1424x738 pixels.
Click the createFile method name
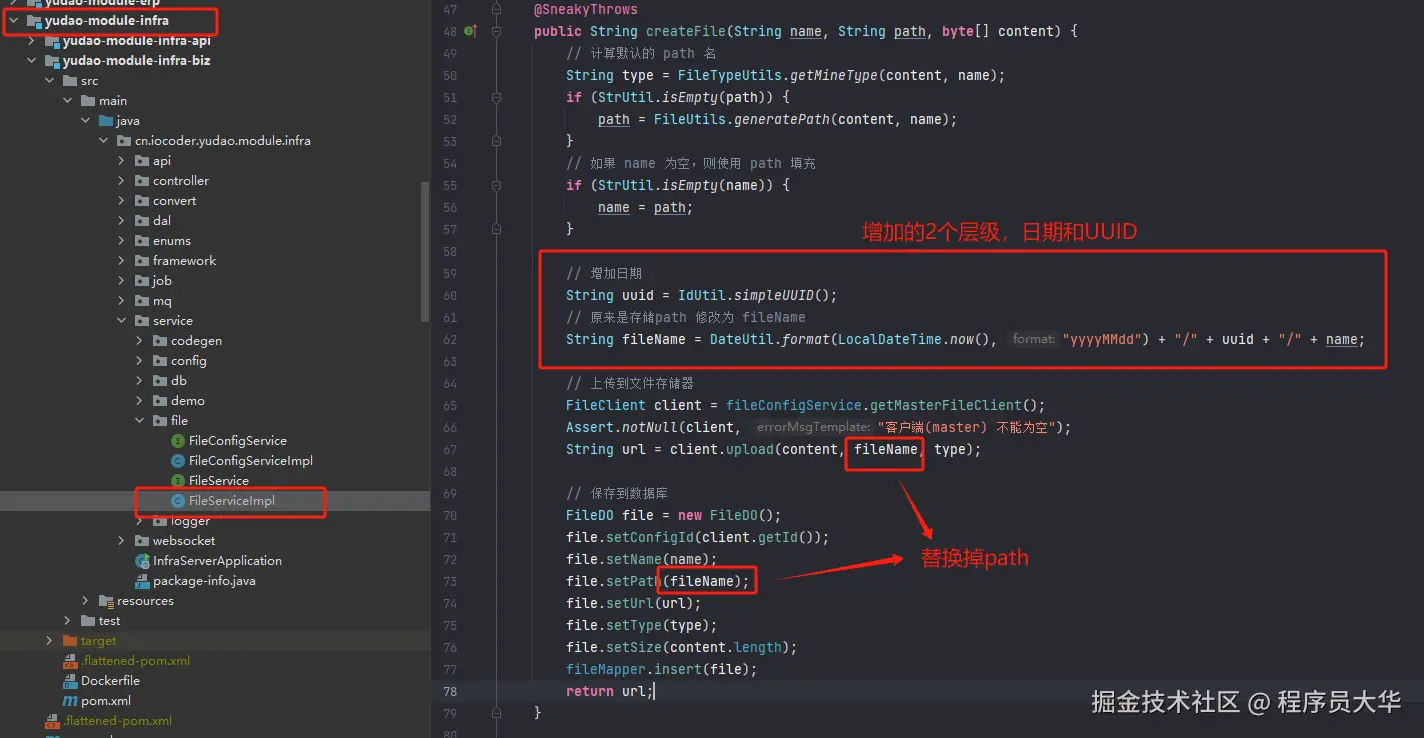pyautogui.click(x=686, y=31)
